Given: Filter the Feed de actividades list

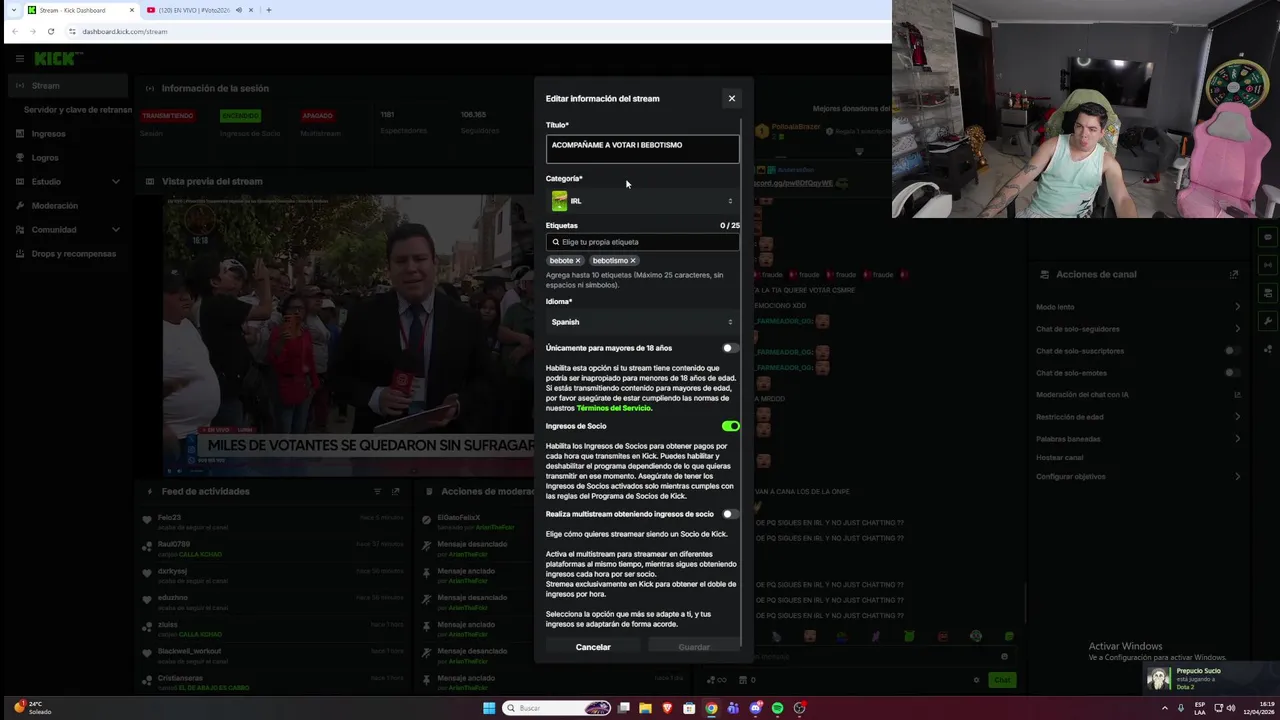Looking at the screenshot, I should 377,492.
